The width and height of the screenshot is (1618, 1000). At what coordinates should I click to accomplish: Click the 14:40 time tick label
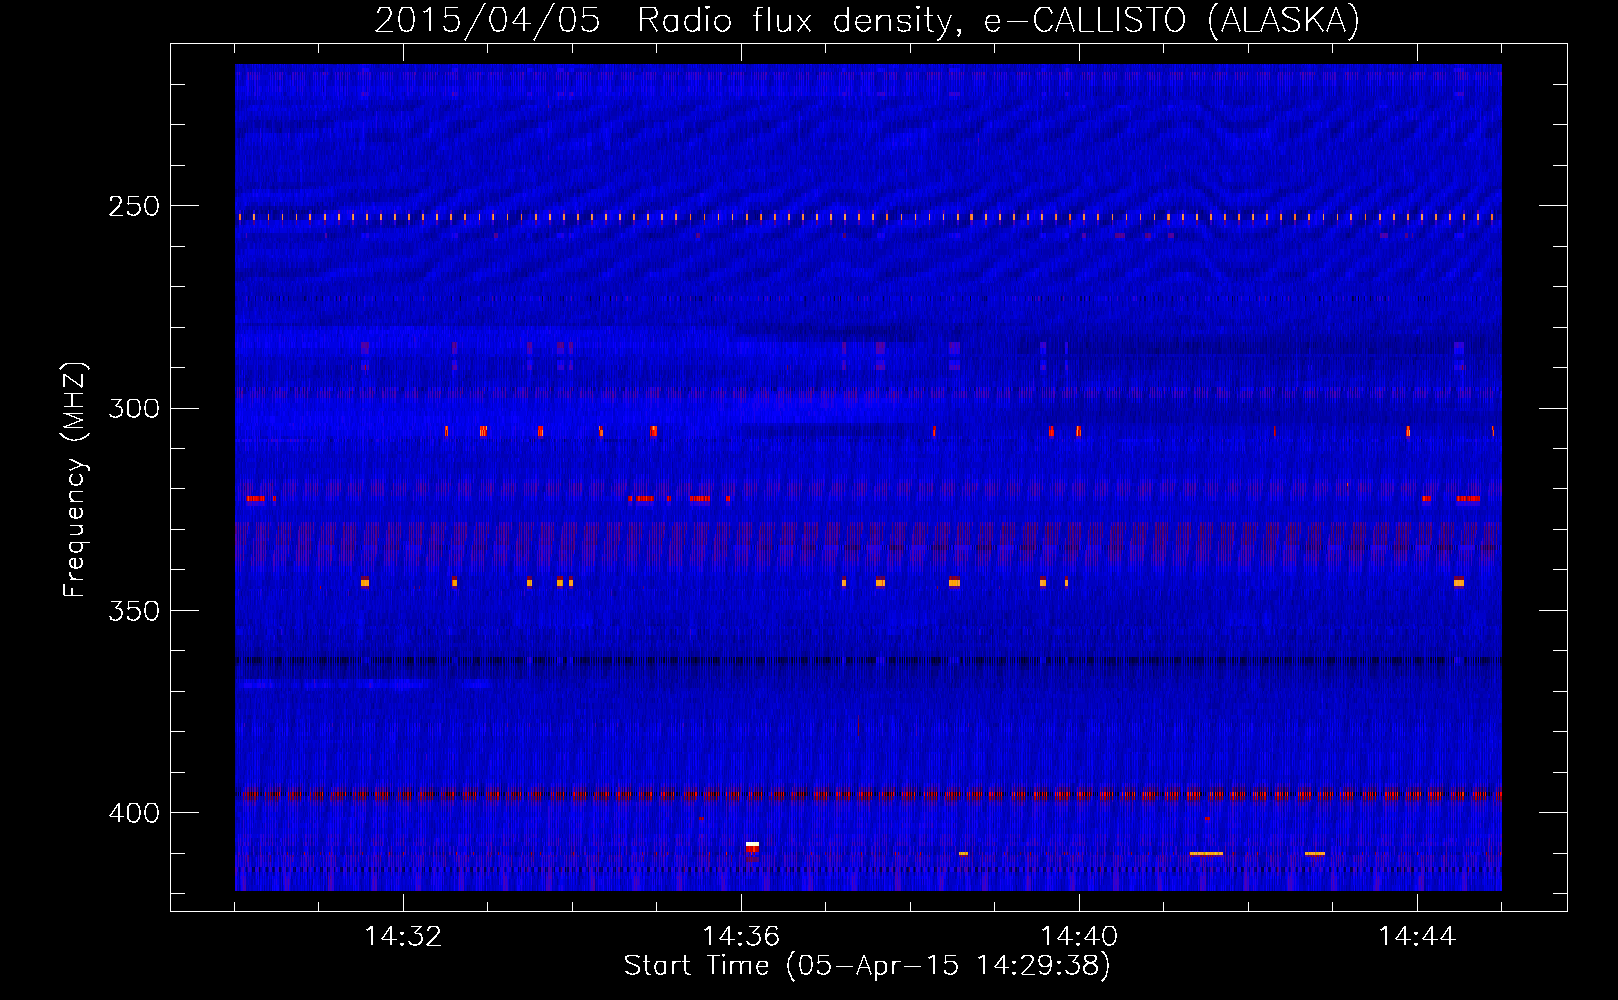[x=1079, y=936]
